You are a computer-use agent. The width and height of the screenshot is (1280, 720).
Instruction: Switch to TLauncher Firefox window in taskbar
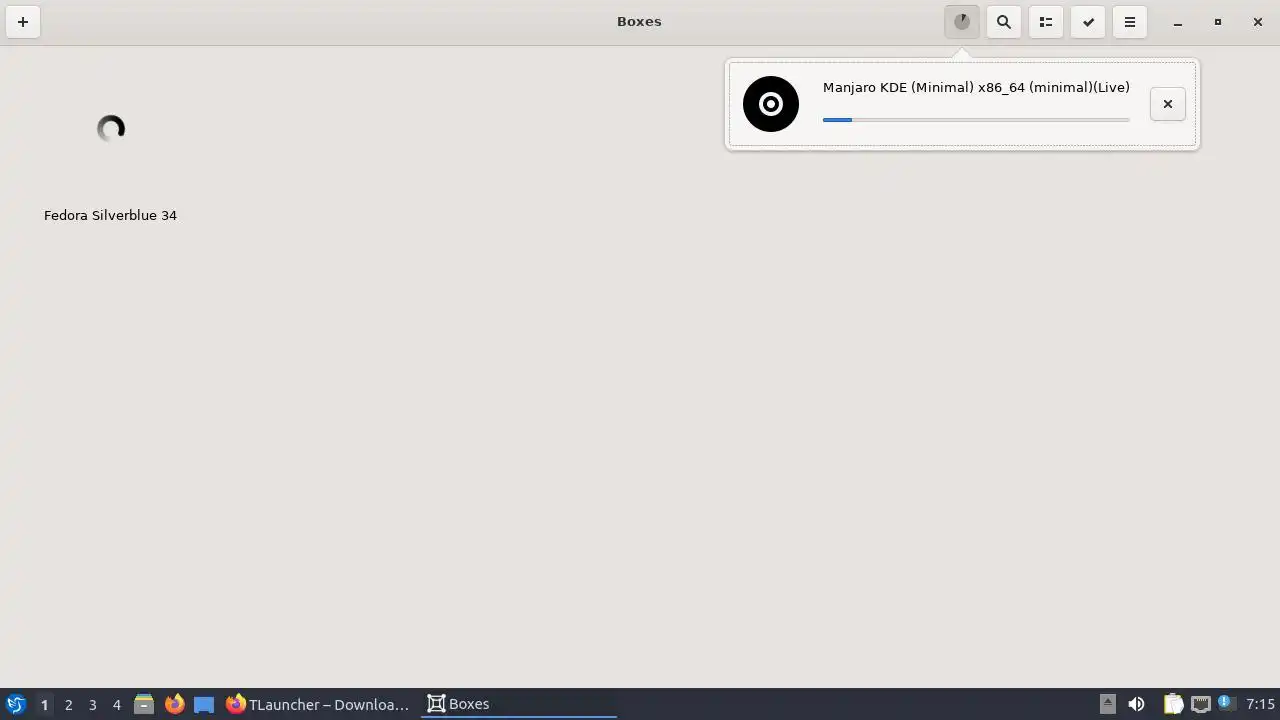click(318, 704)
